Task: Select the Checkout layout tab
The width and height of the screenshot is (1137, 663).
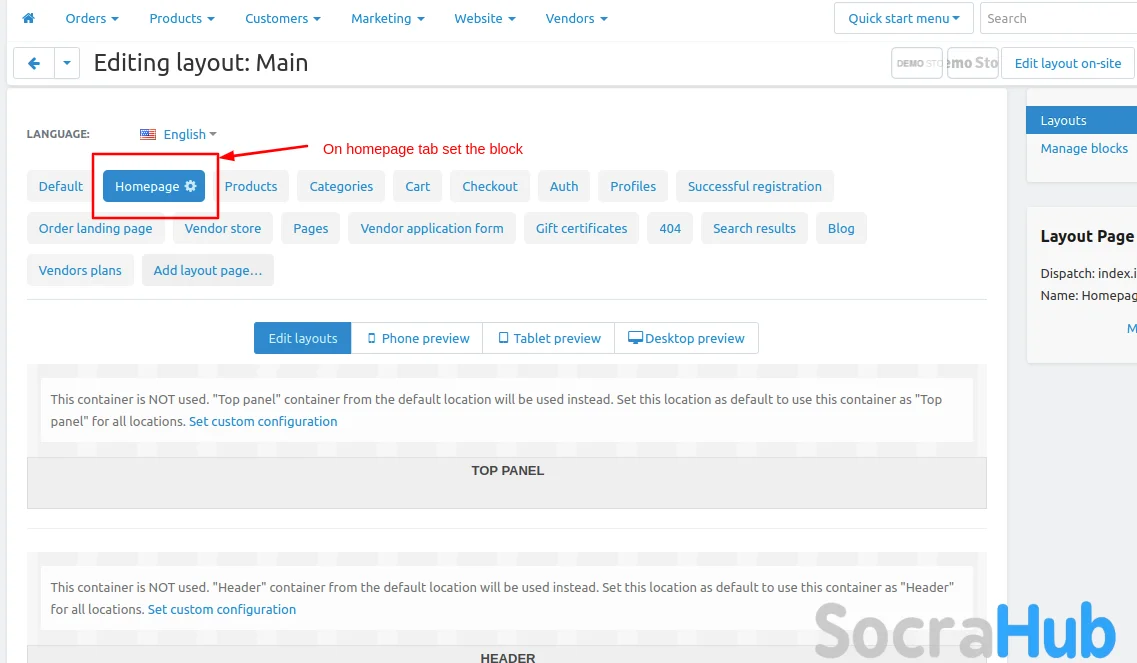Action: [490, 186]
